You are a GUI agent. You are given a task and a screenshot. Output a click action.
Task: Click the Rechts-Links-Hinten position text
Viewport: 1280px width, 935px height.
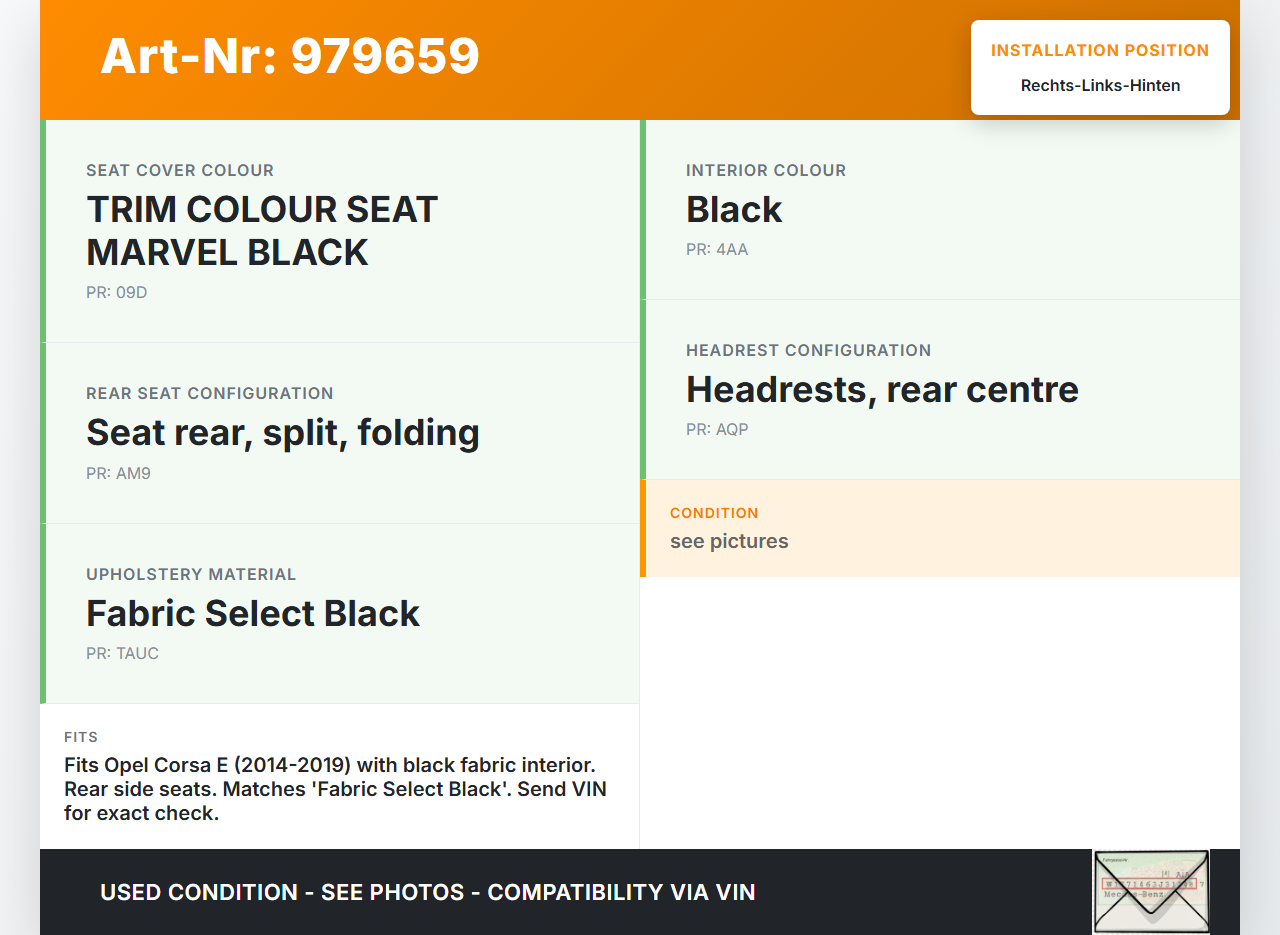1100,86
